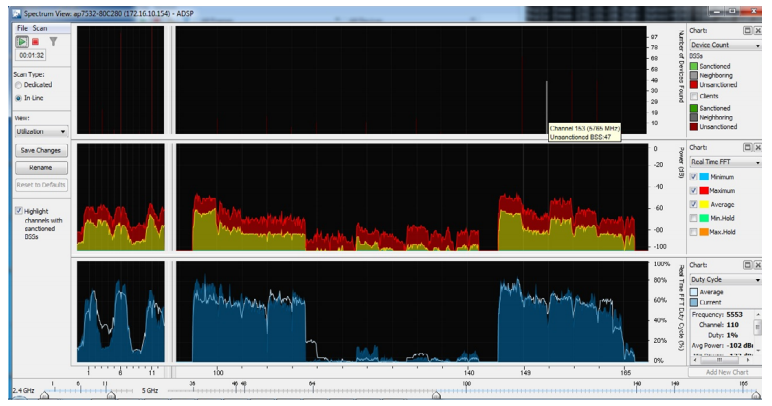Screen dimensions: 772x406
Task: Click the clients Unsanctioned dark red swatch
Action: 694,126
